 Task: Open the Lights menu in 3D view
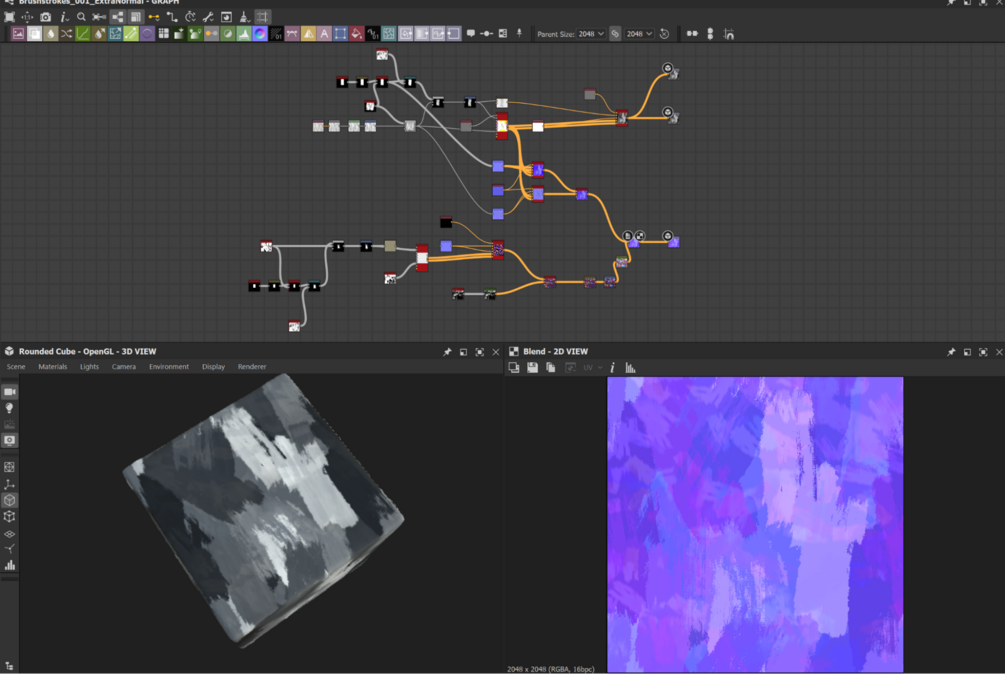coord(89,366)
